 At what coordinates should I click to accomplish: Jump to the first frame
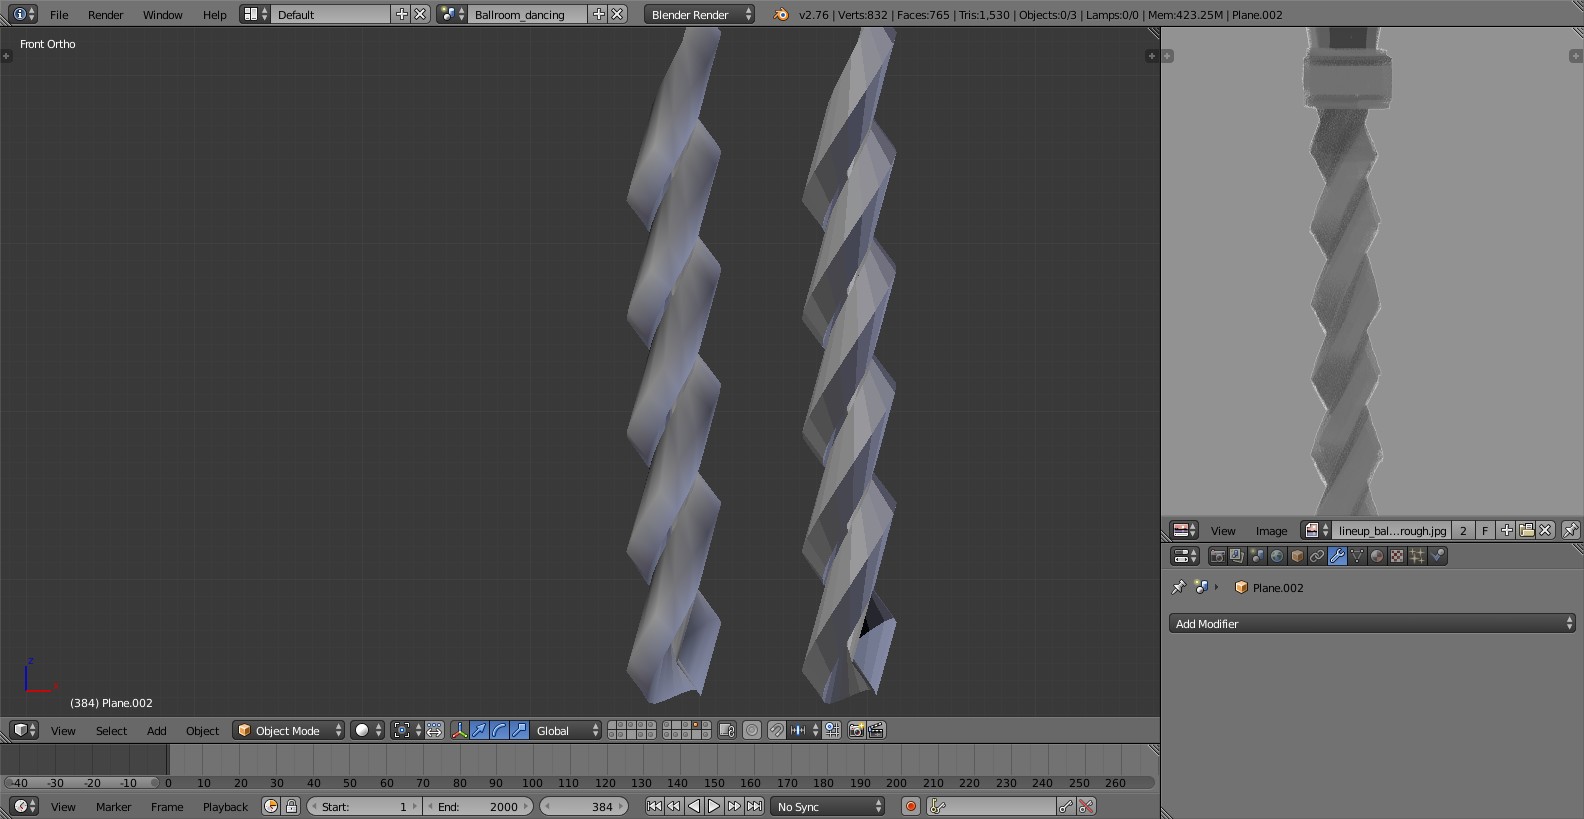click(x=654, y=806)
